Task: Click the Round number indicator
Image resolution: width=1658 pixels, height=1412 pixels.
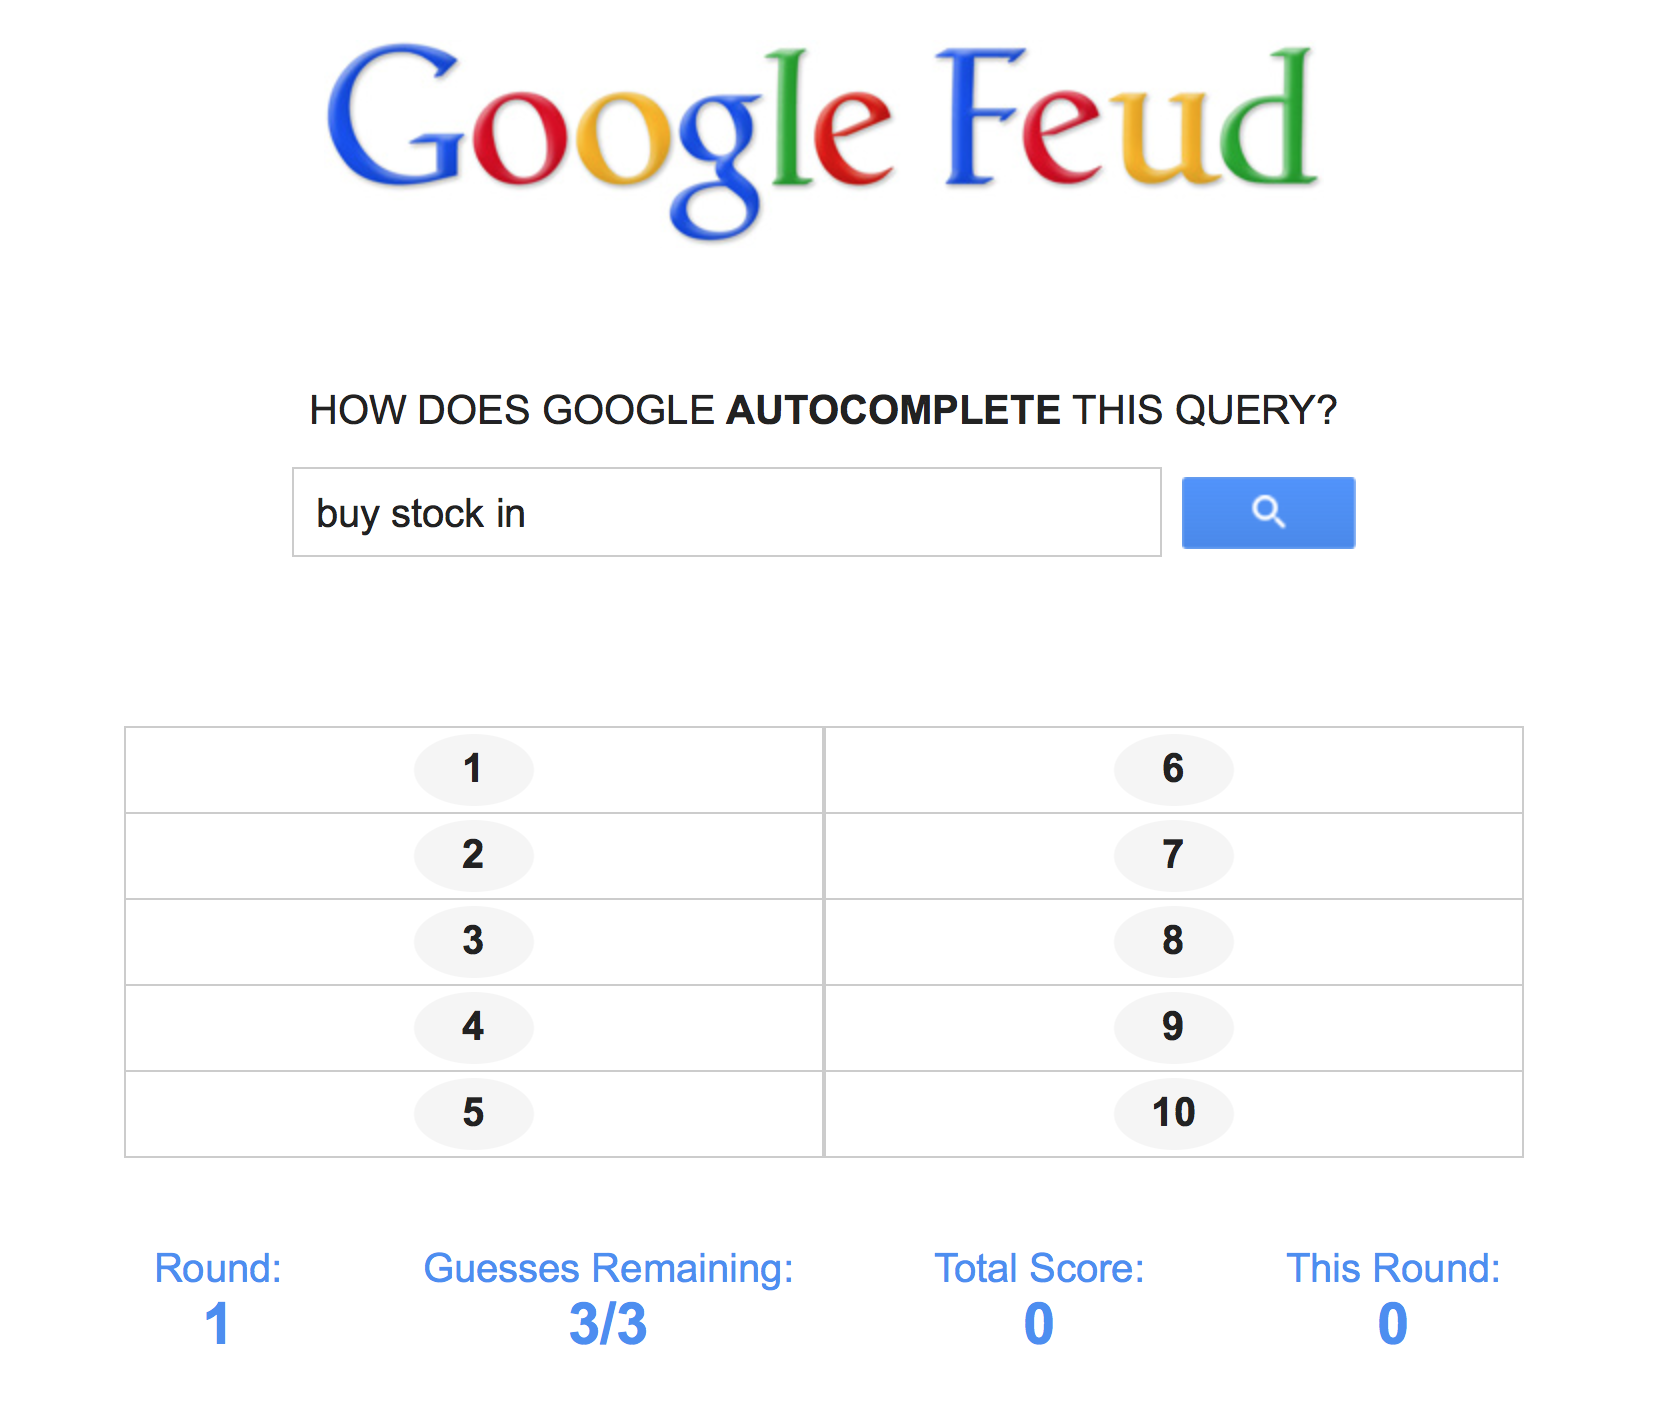Action: tap(217, 1324)
